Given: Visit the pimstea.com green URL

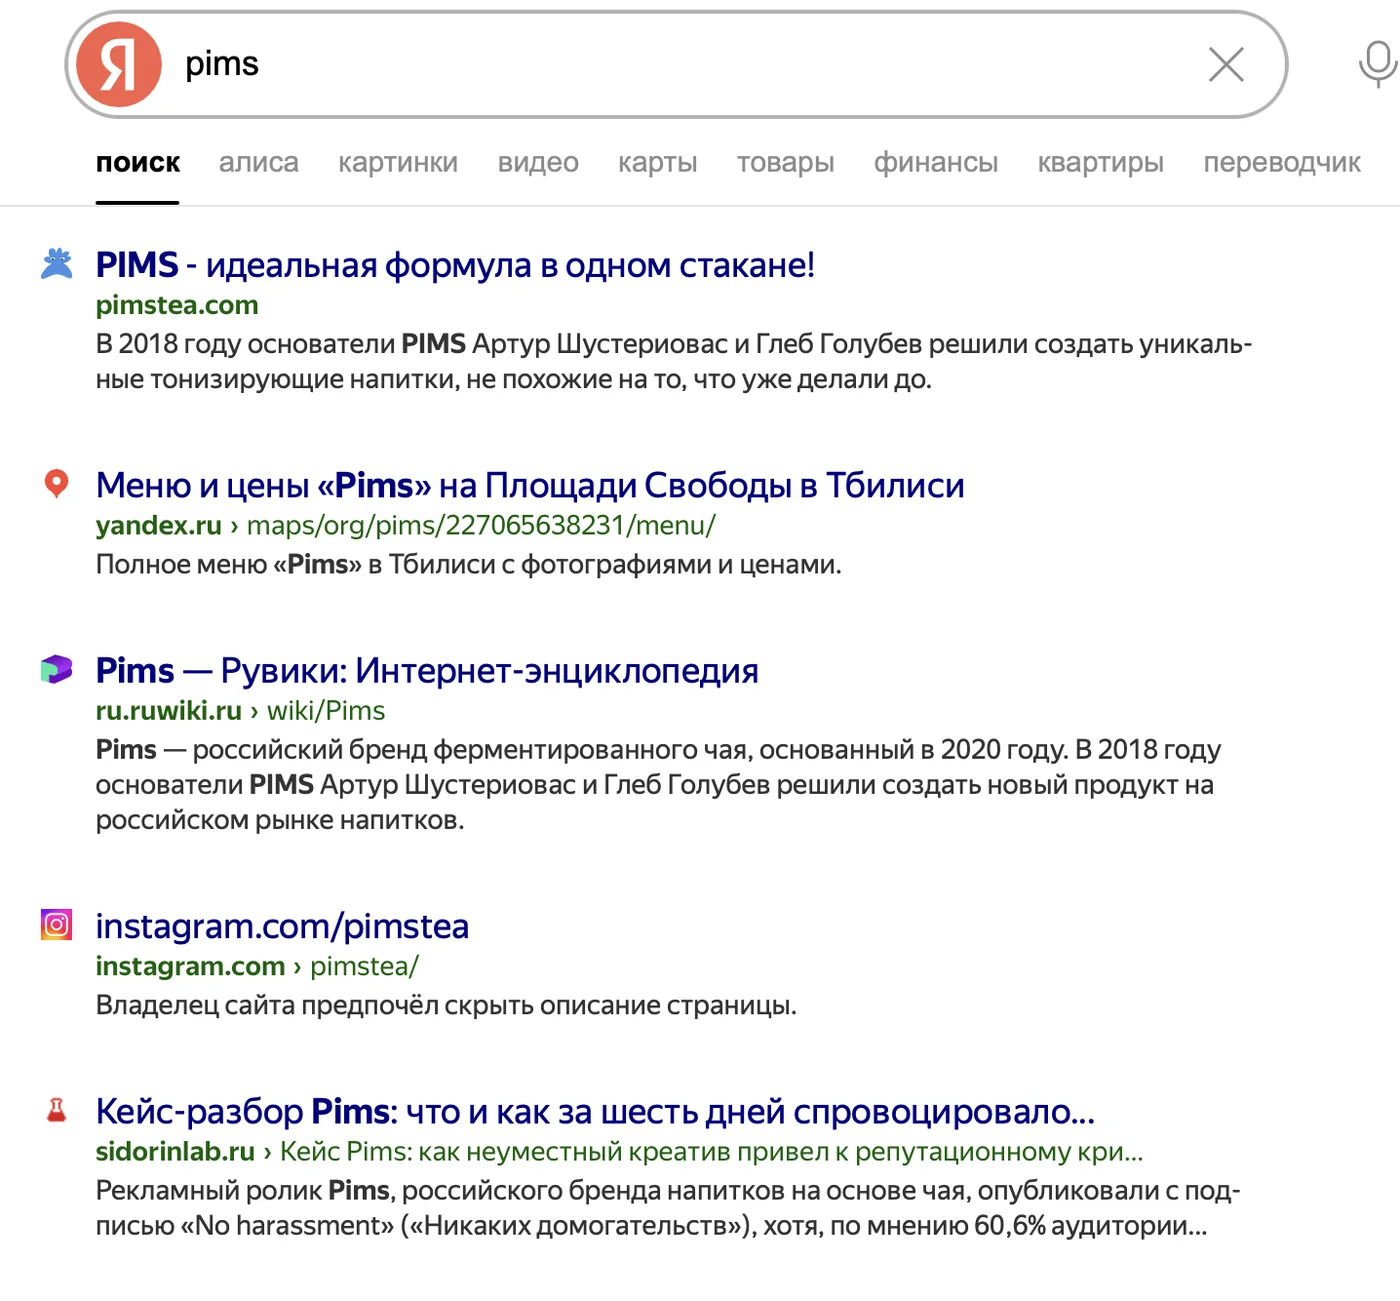Looking at the screenshot, I should pos(177,305).
